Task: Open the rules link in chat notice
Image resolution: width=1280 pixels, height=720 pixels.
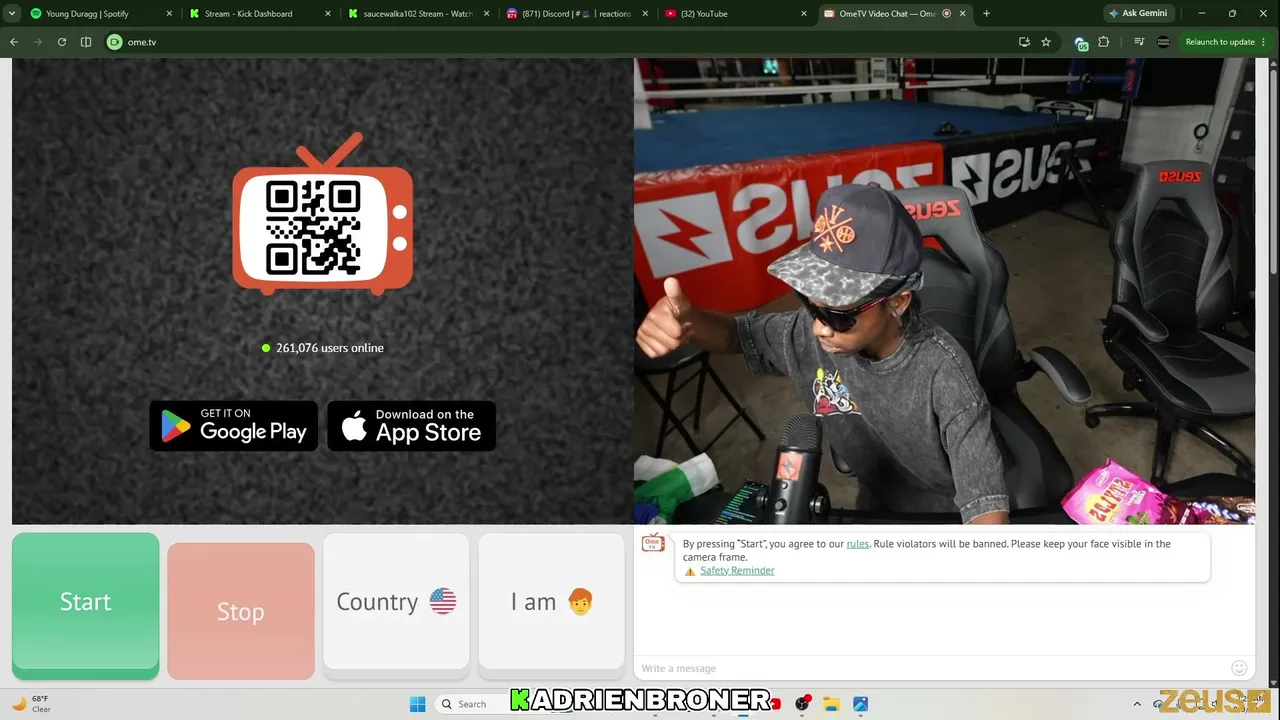Action: coord(858,544)
